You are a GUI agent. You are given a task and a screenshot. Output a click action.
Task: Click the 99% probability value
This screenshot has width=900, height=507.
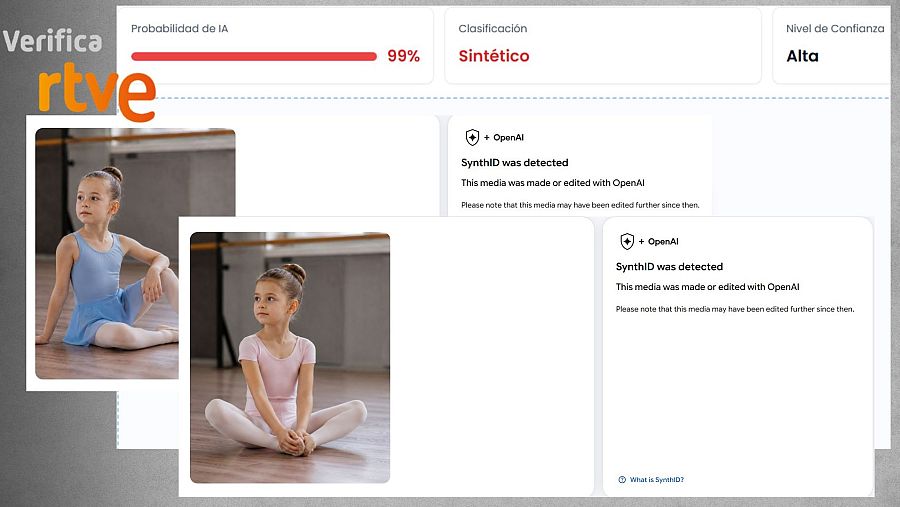[x=404, y=56]
